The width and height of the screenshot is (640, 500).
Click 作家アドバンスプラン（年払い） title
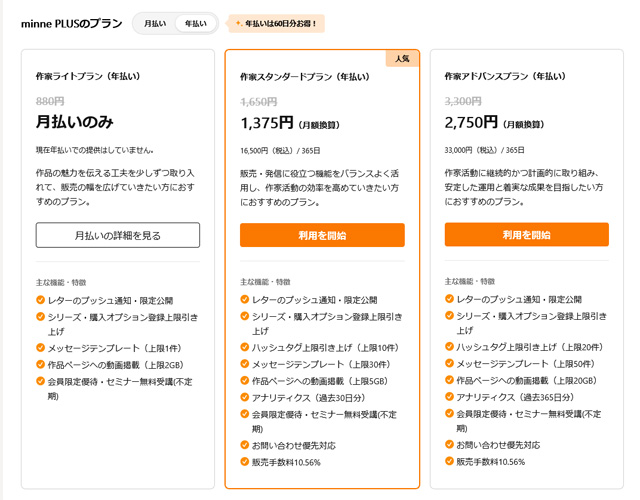(505, 76)
